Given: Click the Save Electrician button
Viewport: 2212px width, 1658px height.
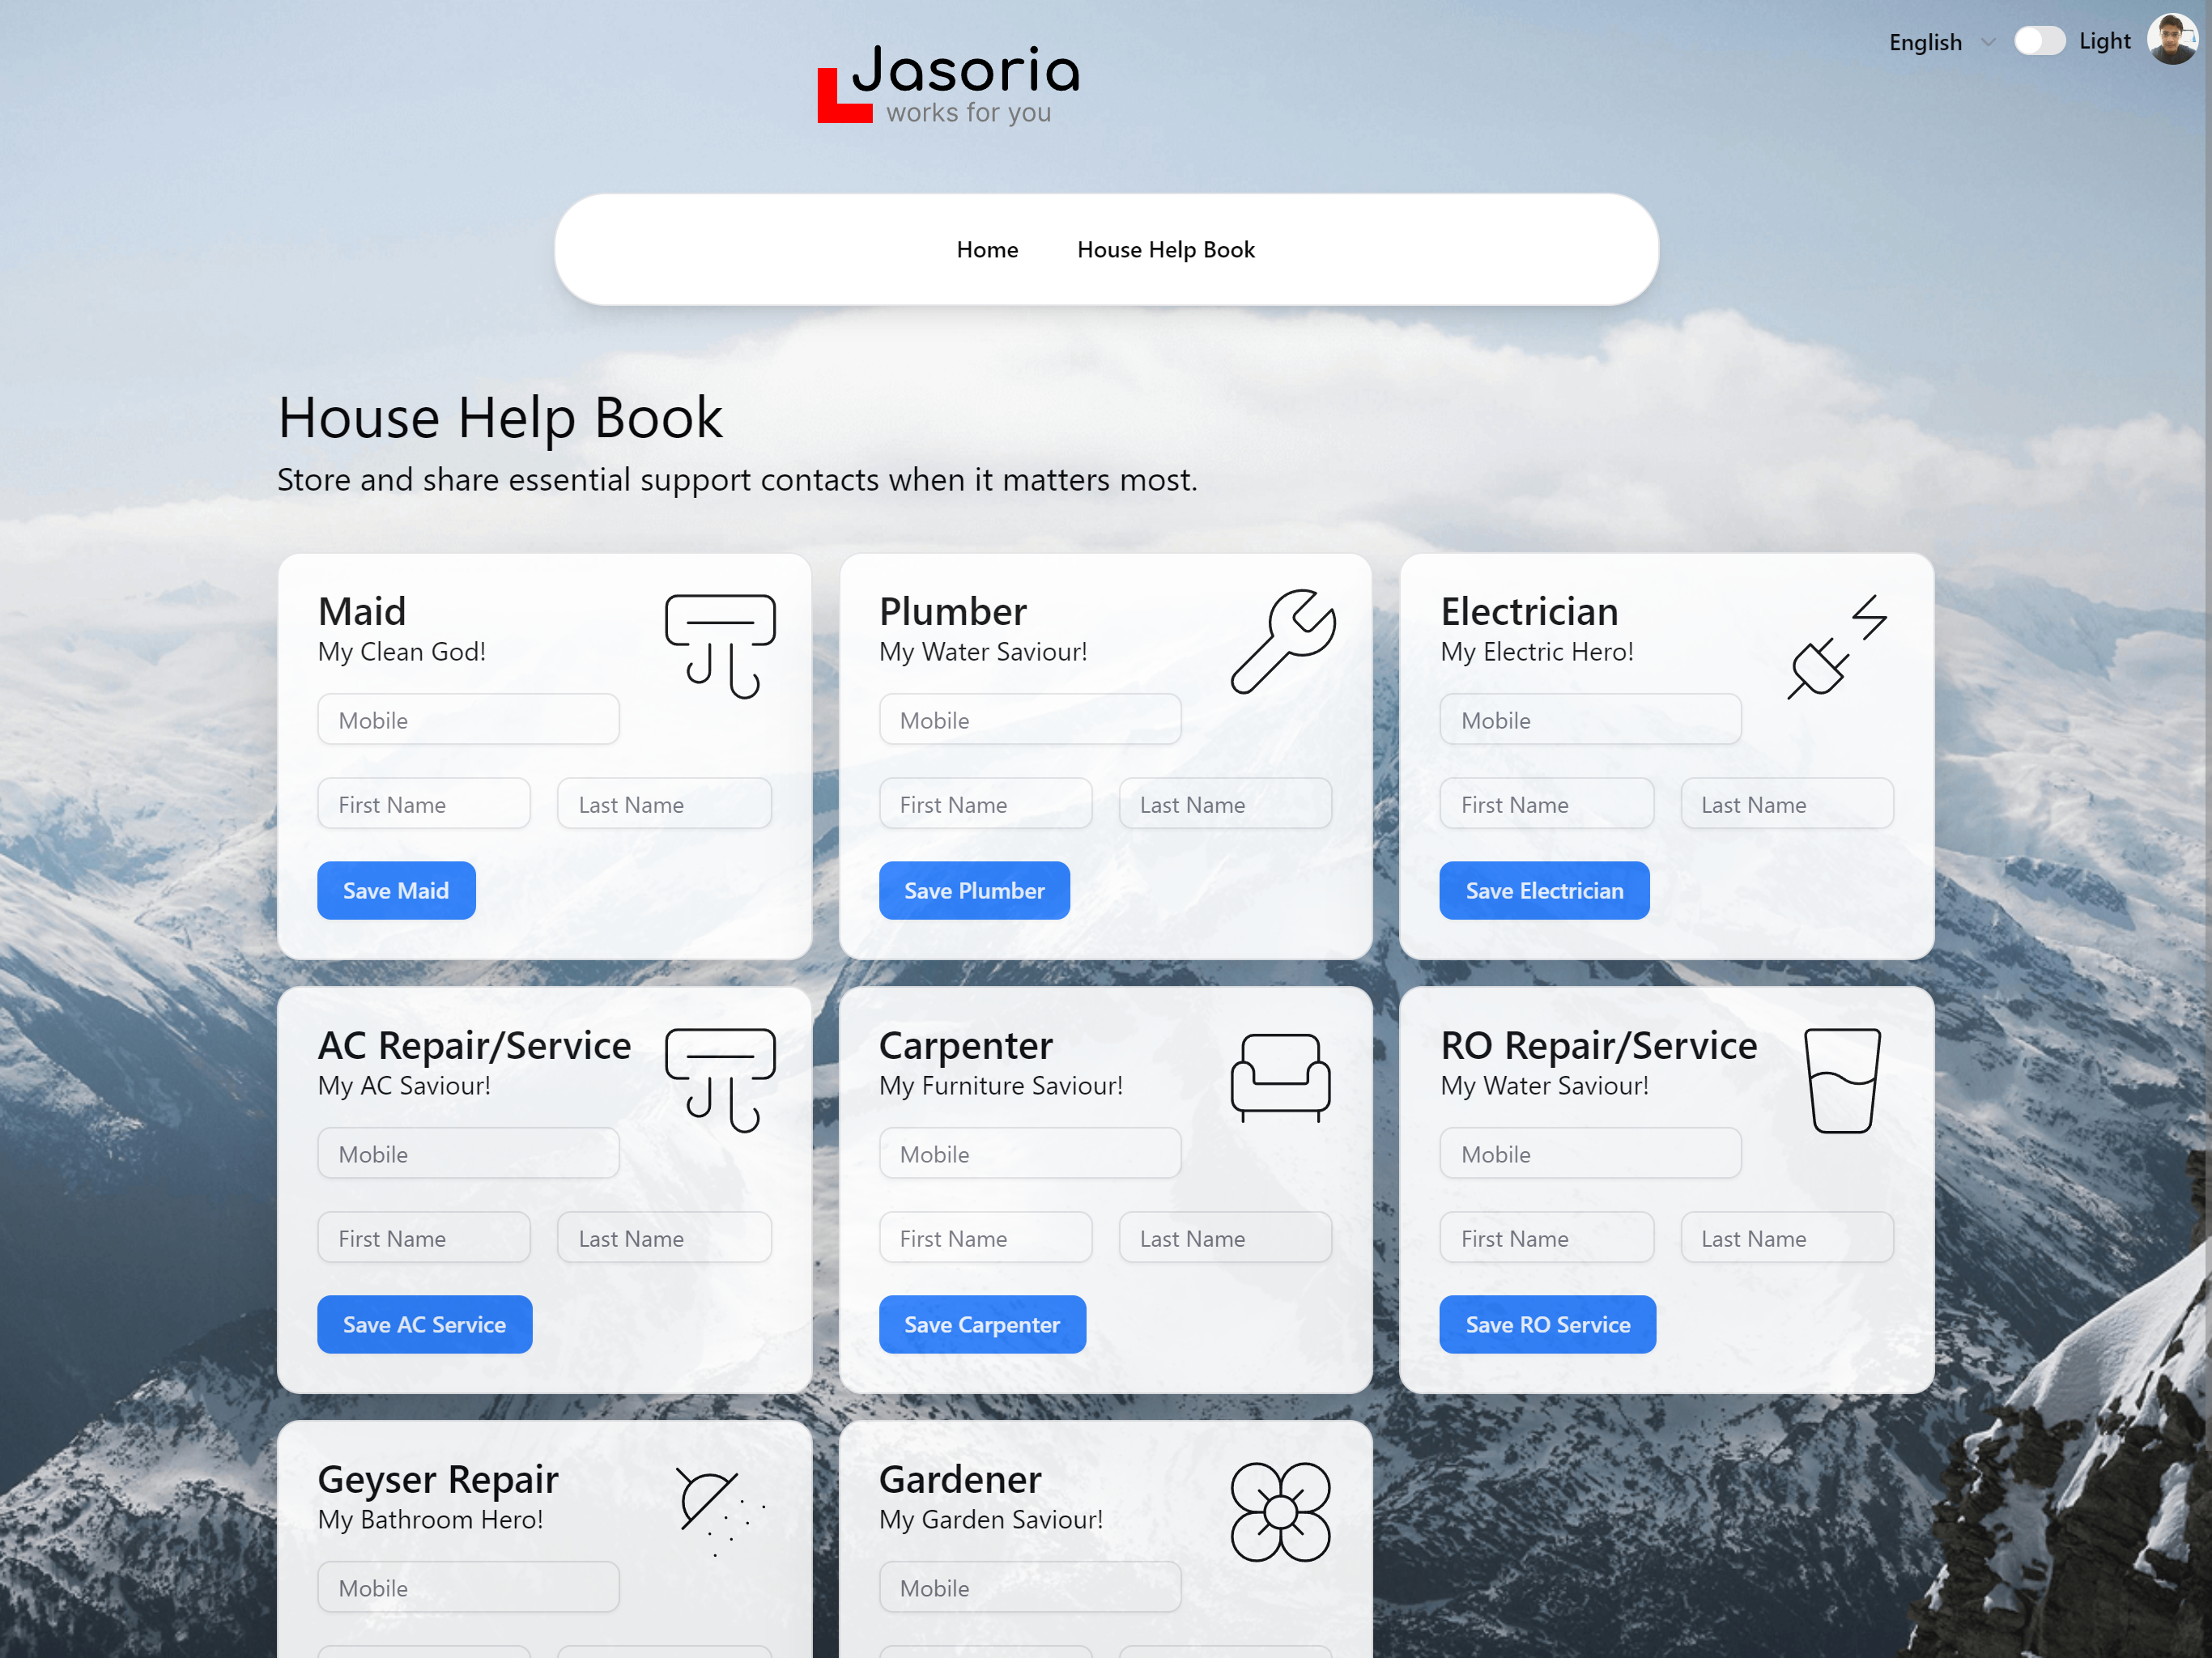Looking at the screenshot, I should coord(1544,890).
